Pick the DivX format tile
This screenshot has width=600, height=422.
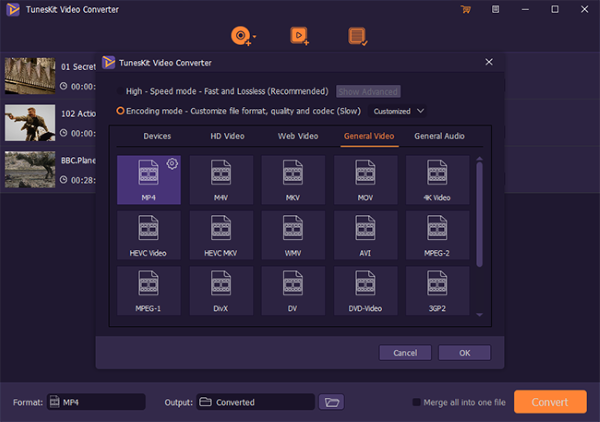(221, 290)
